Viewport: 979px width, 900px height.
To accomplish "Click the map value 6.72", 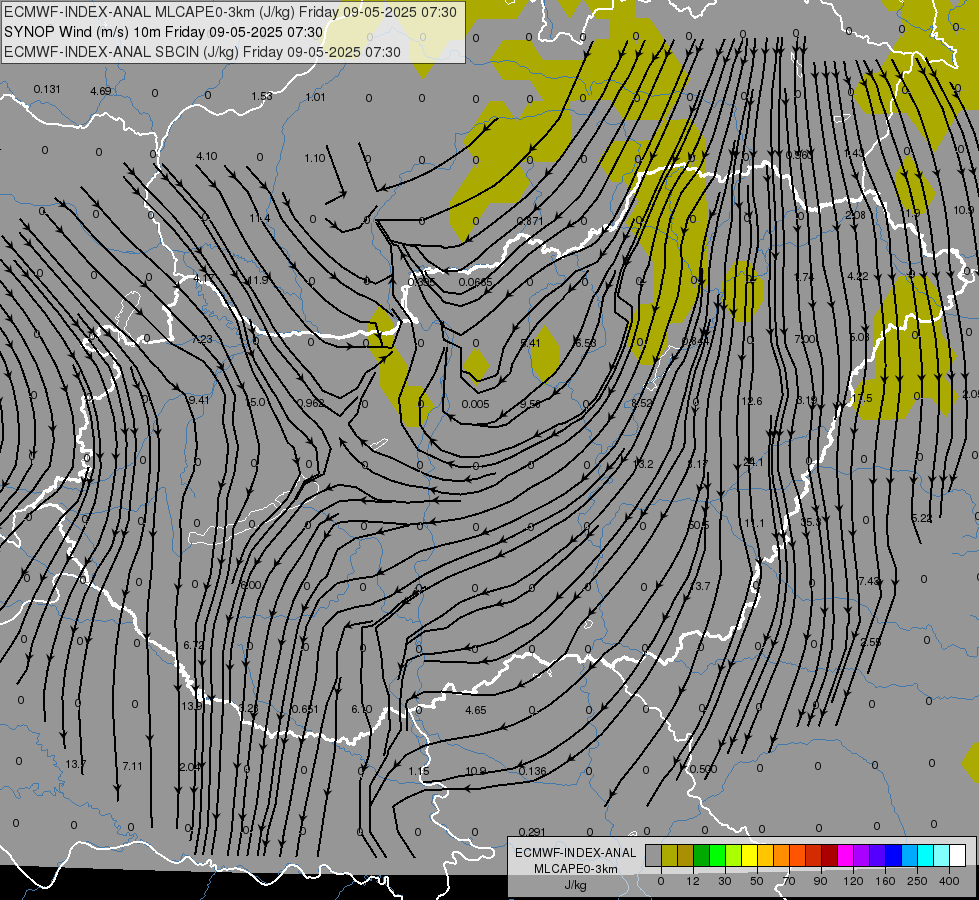I will coord(194,645).
